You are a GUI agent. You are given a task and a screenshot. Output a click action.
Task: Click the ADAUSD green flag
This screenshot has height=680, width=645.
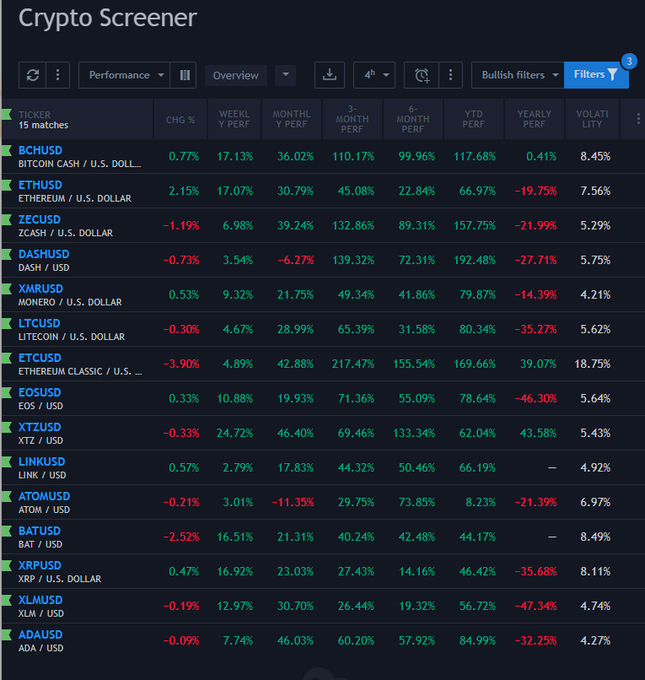point(7,635)
